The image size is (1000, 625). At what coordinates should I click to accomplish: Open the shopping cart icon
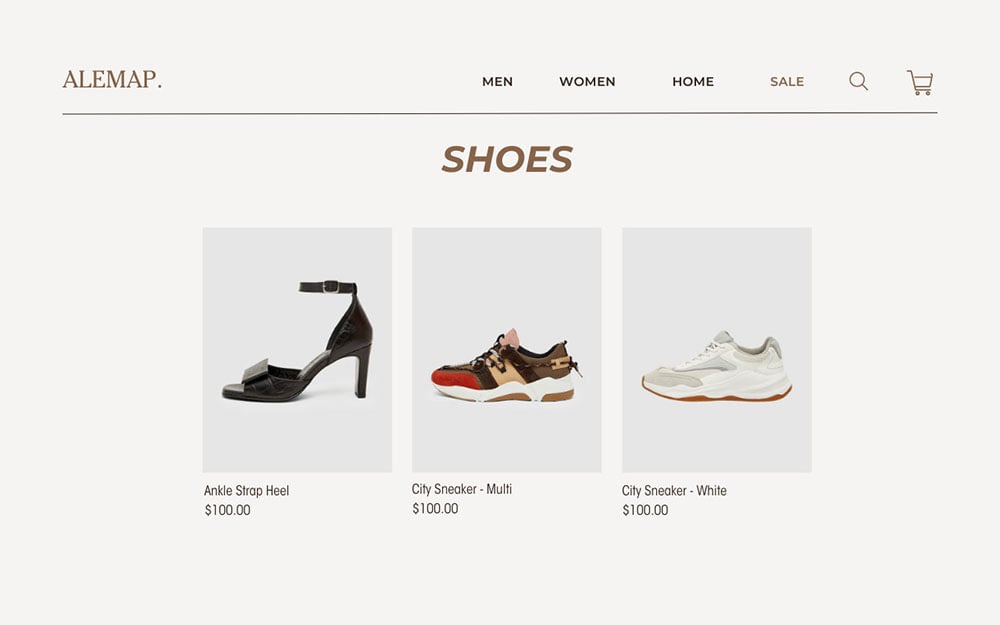pos(920,83)
